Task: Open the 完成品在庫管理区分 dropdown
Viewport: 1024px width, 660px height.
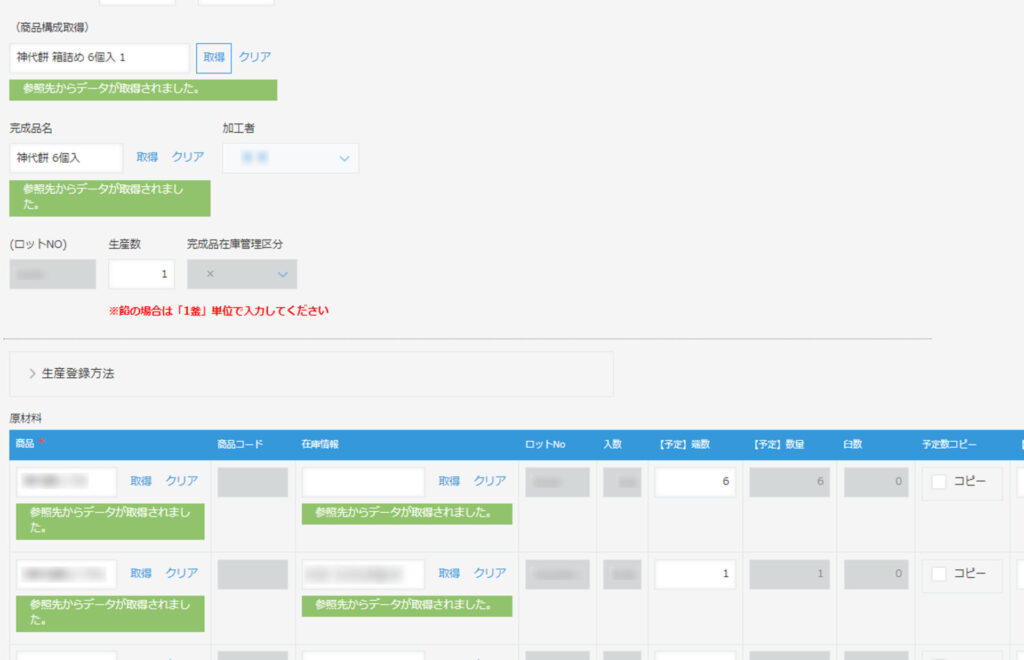Action: pos(242,274)
